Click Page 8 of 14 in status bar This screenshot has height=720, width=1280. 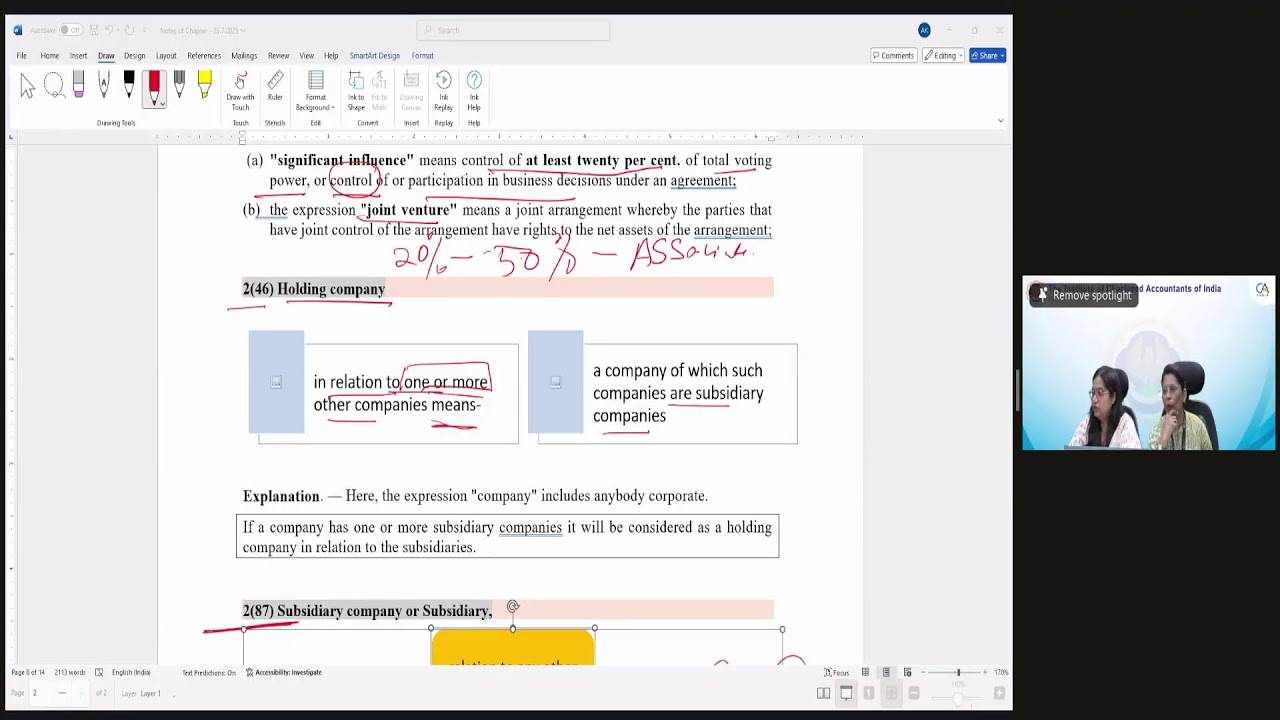coord(28,673)
